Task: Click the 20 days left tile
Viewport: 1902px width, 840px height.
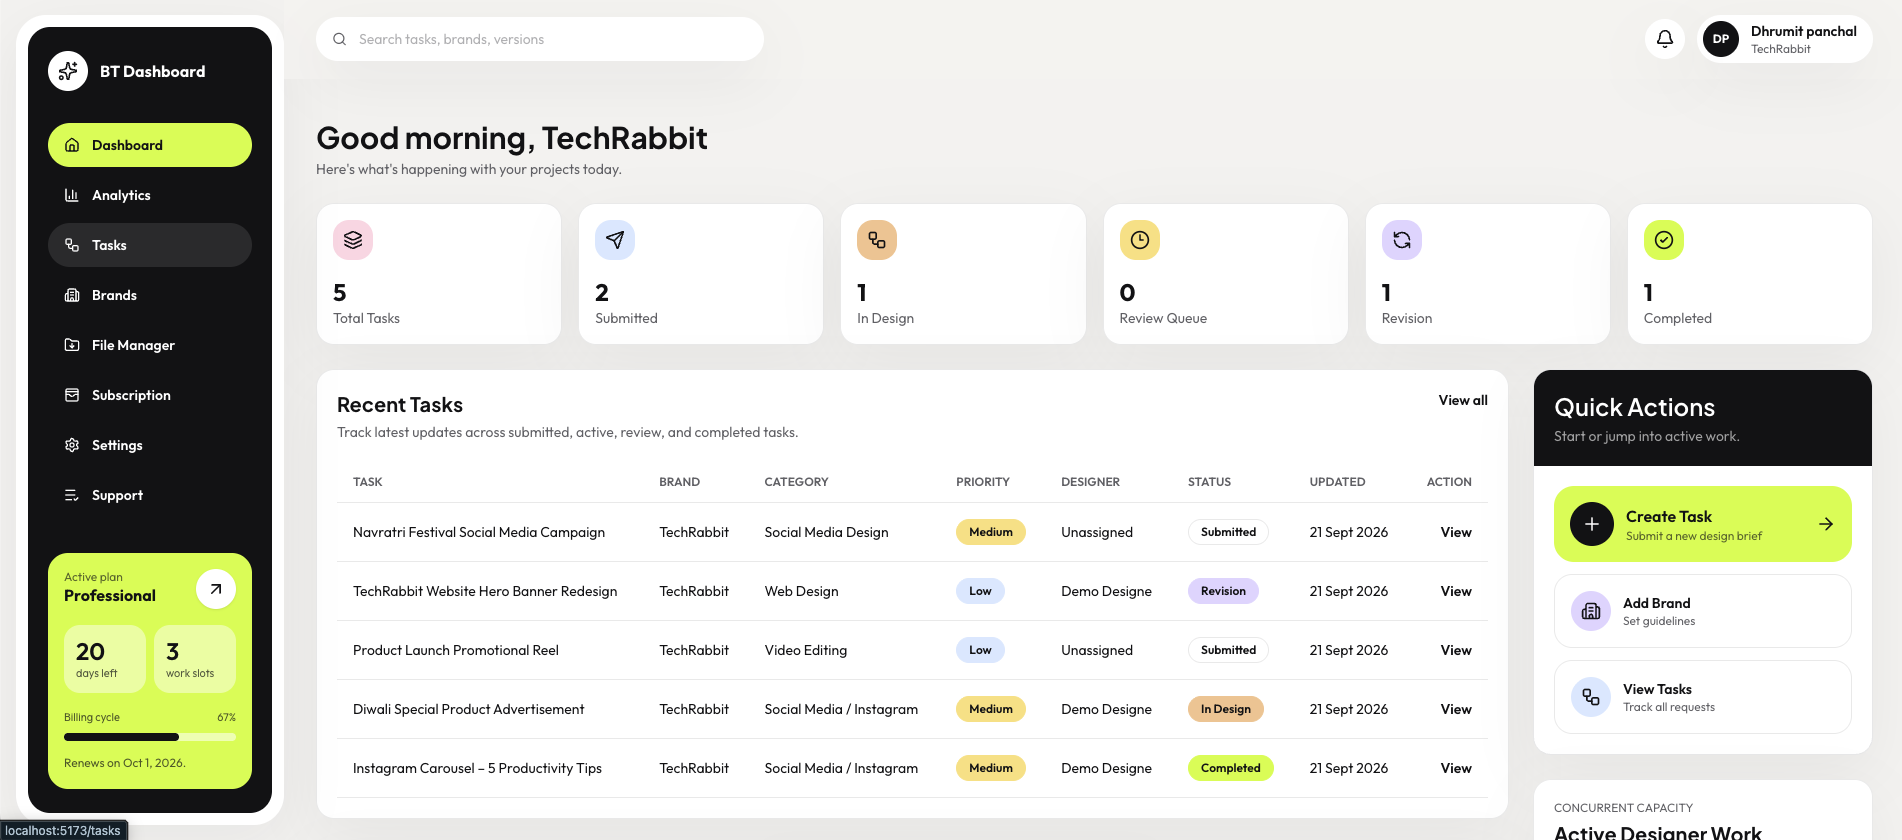Action: [x=105, y=659]
